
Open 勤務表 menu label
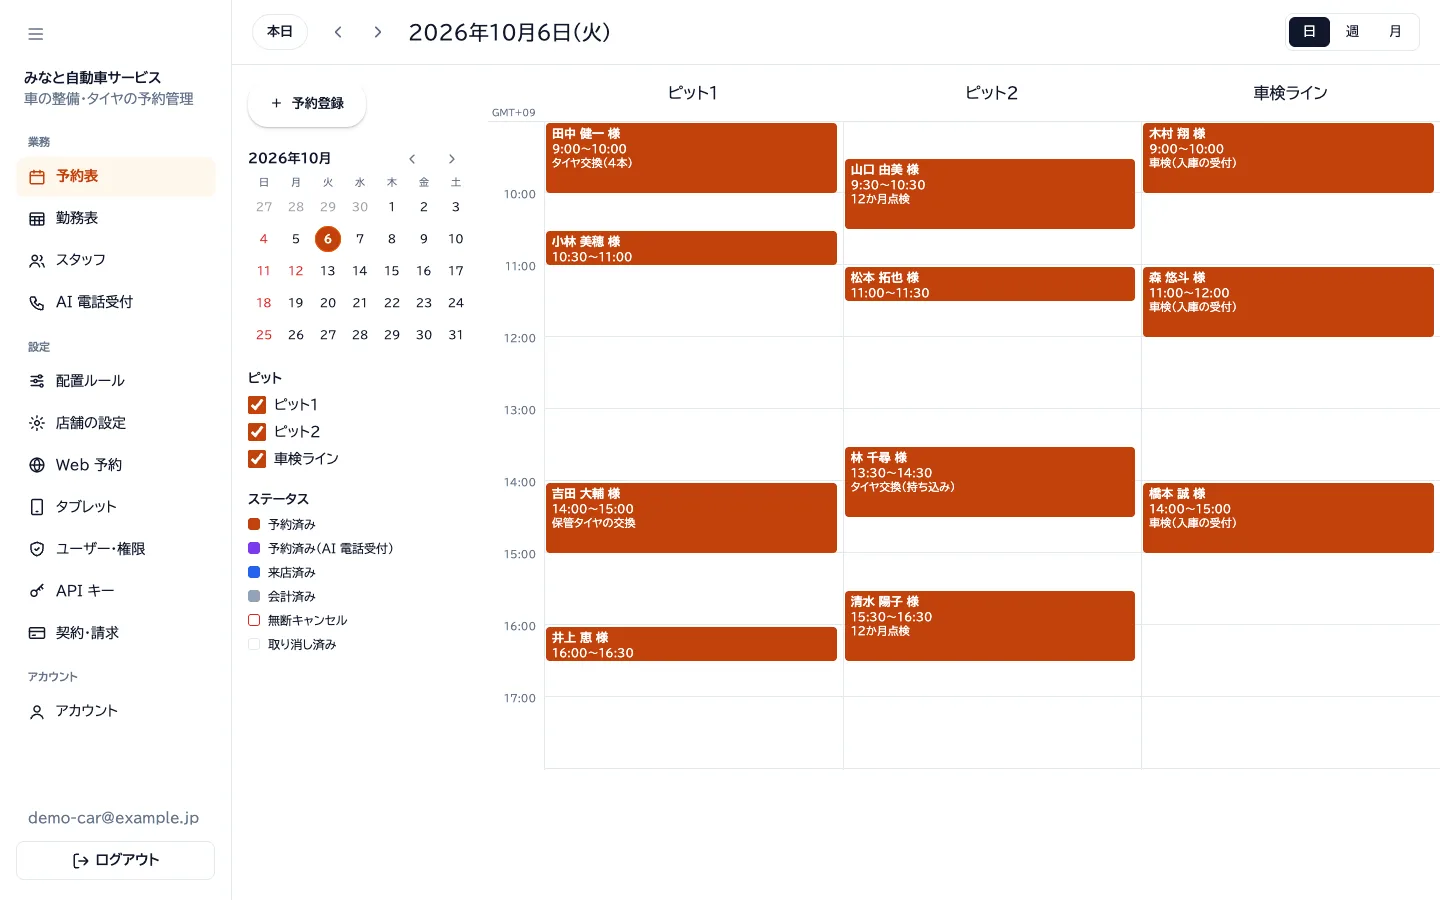point(77,218)
